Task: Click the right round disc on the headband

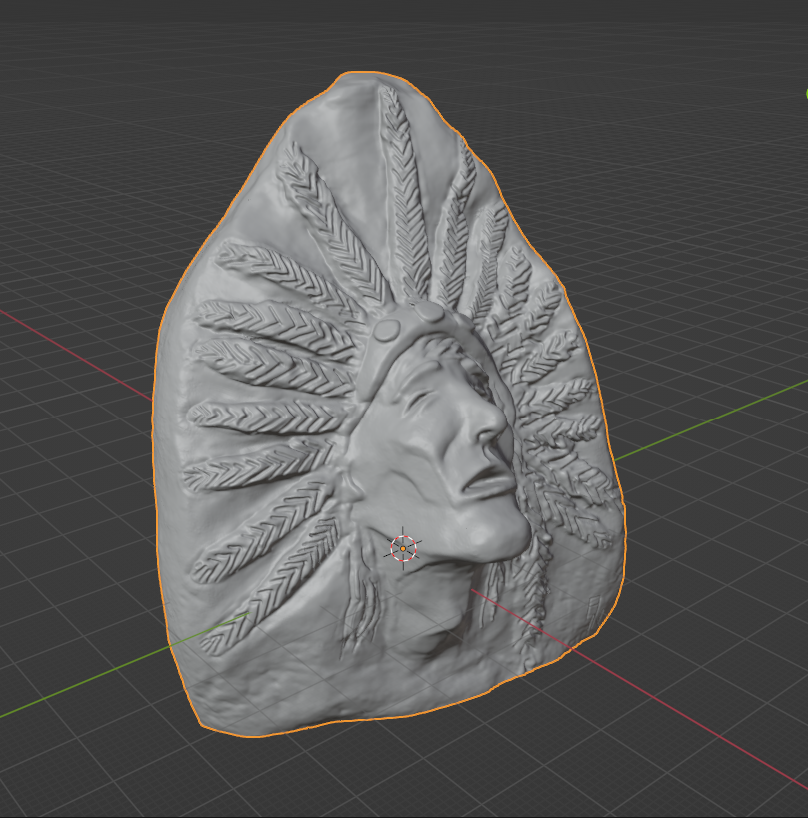Action: [x=429, y=313]
